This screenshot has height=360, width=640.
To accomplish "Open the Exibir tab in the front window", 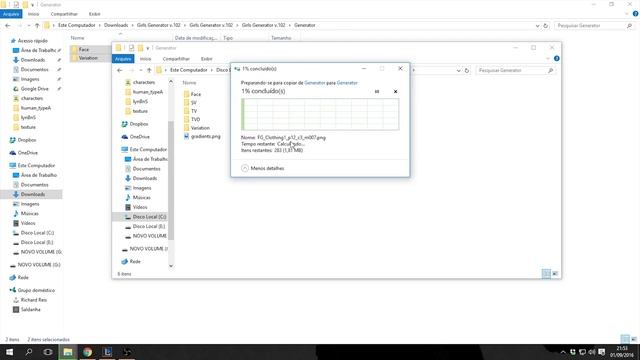I will tap(207, 59).
